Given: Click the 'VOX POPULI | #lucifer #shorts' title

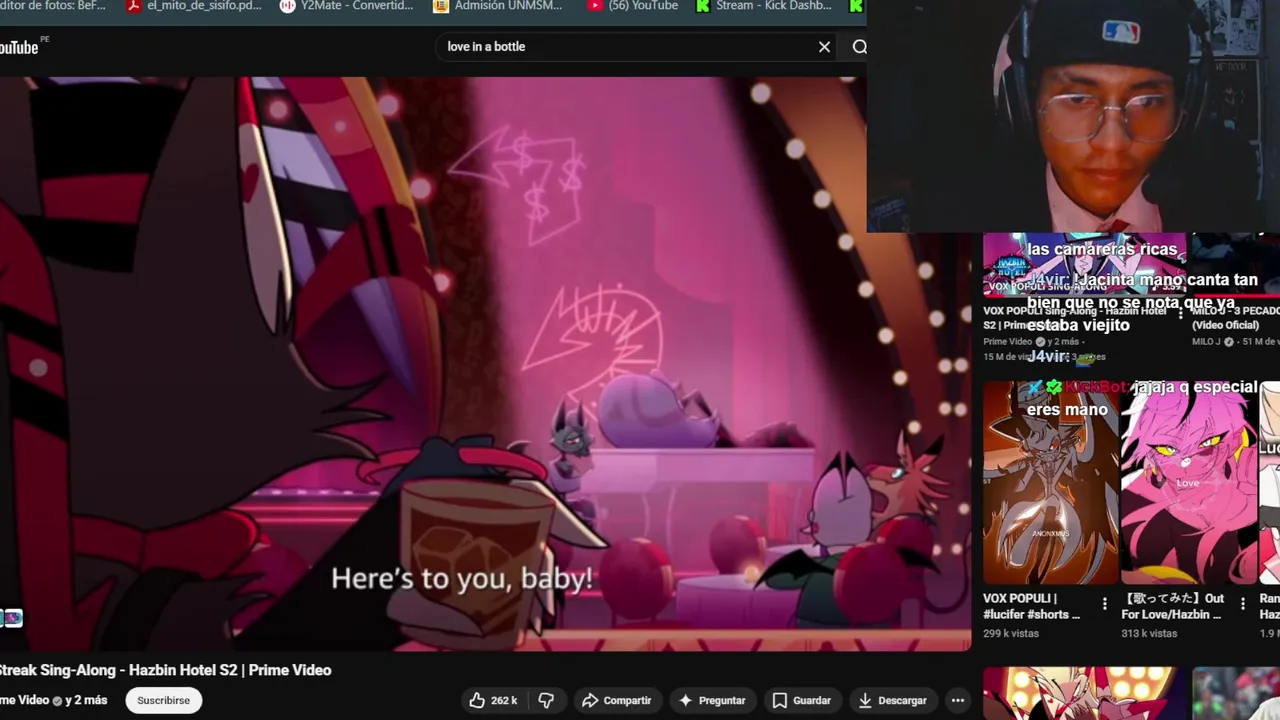Looking at the screenshot, I should pos(1033,606).
